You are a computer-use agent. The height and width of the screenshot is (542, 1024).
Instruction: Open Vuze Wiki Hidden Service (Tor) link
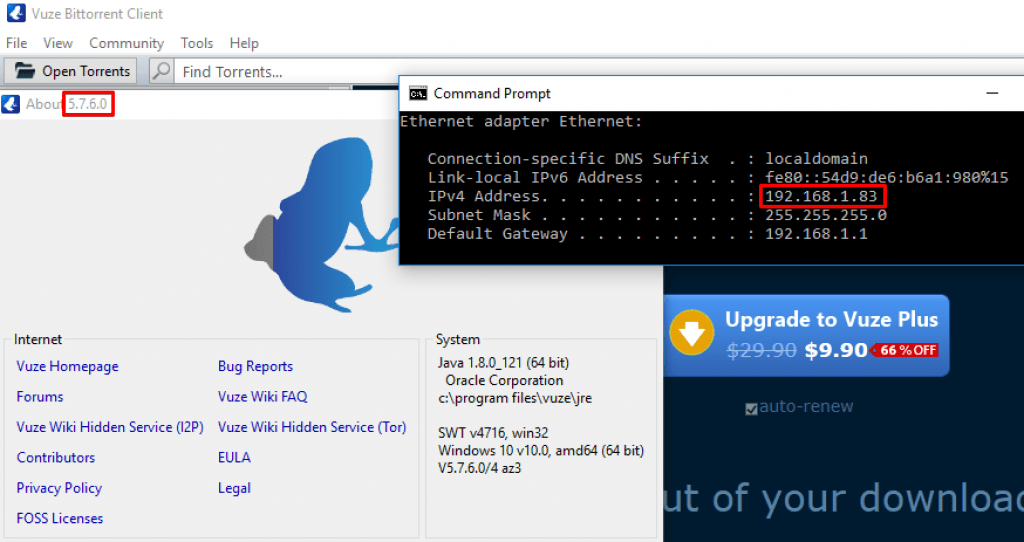312,427
